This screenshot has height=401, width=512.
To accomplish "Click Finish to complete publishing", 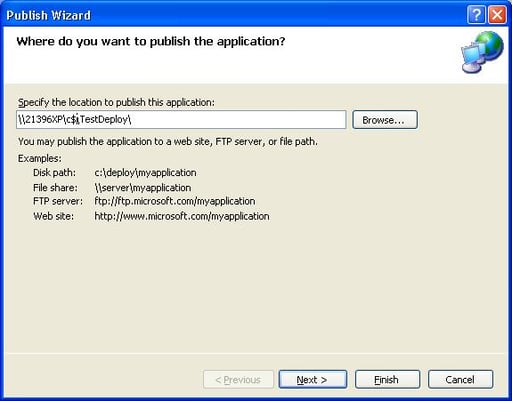I will coord(387,379).
